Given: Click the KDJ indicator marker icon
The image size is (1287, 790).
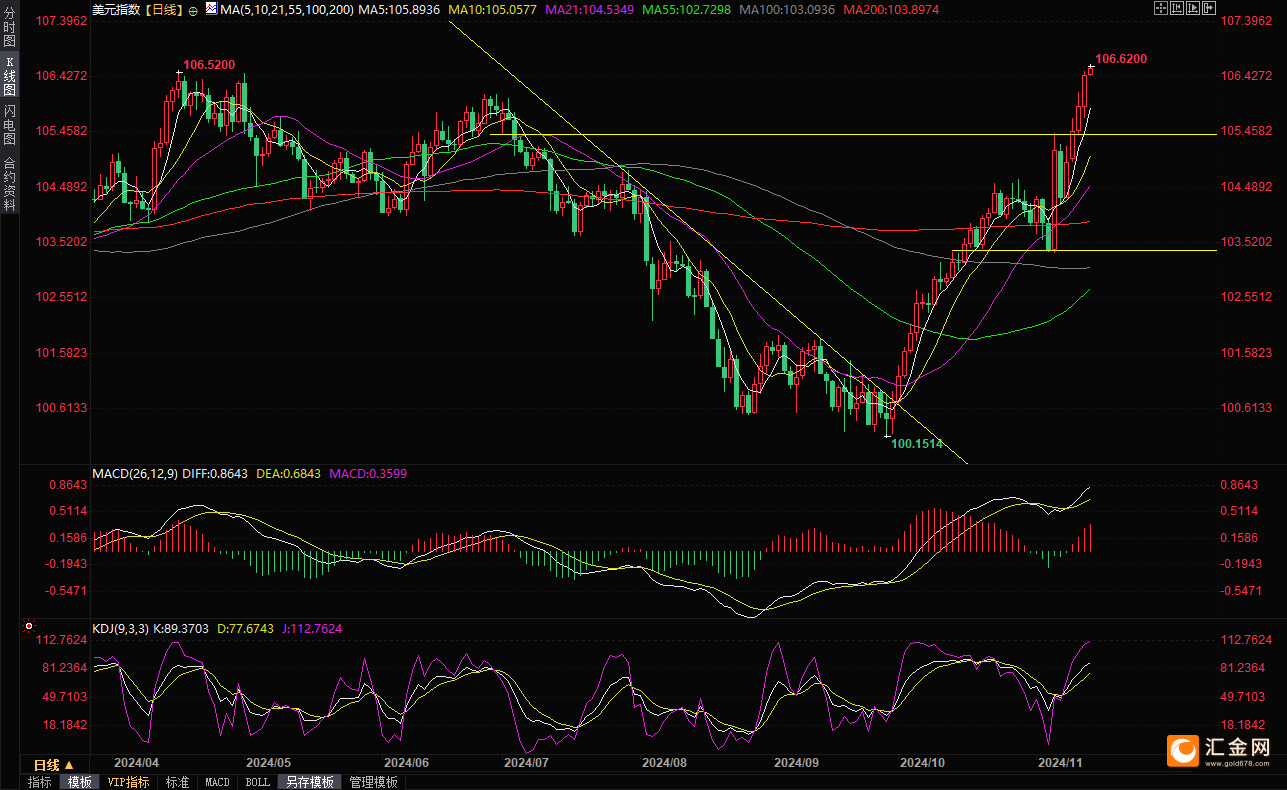Looking at the screenshot, I should (27, 627).
